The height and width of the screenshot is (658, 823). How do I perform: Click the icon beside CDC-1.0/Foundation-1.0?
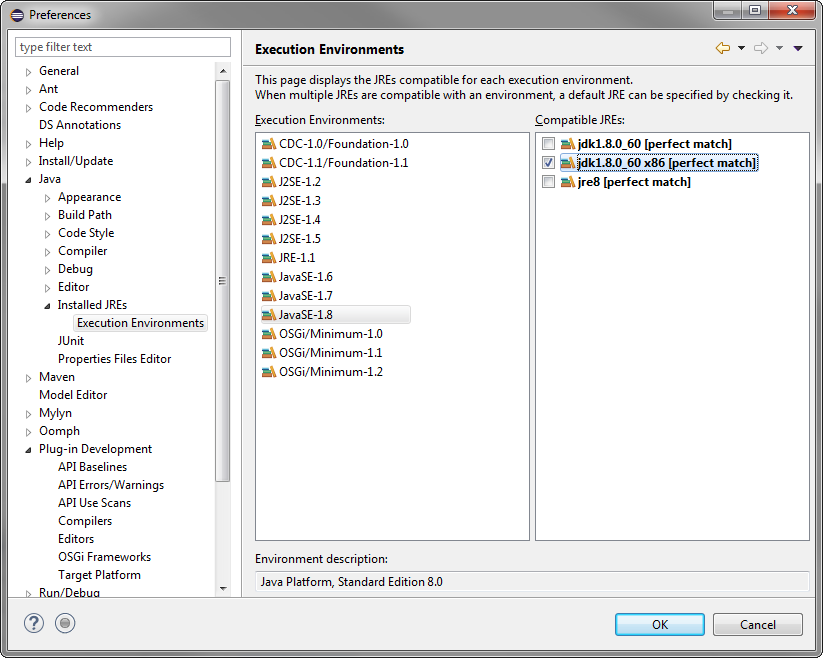pyautogui.click(x=269, y=144)
